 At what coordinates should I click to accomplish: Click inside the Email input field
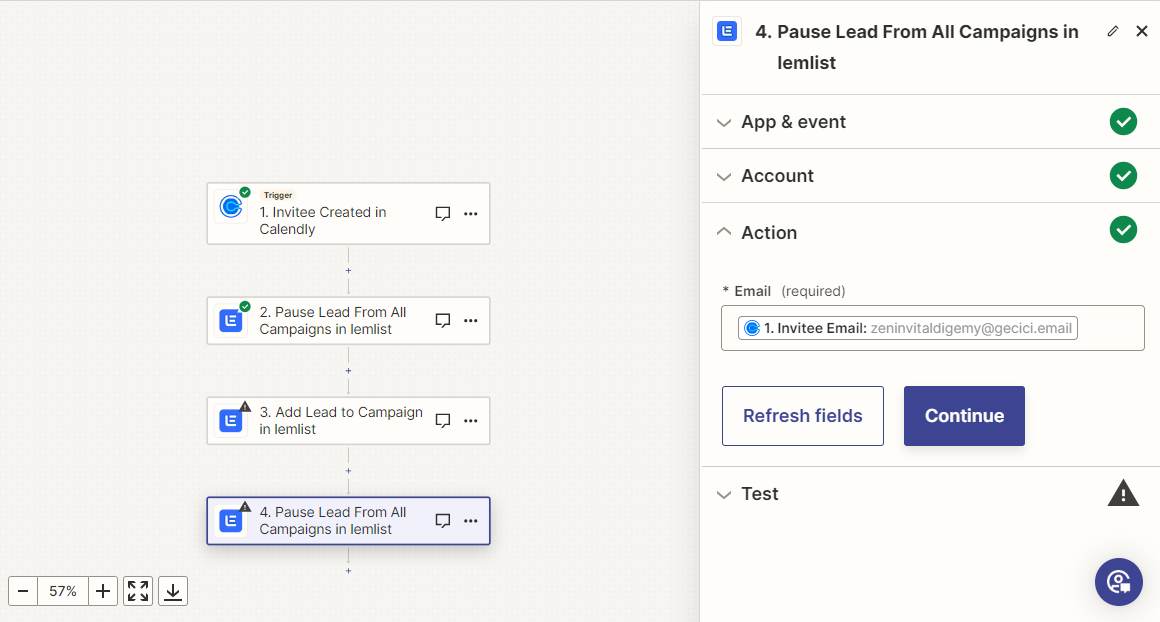click(x=932, y=328)
